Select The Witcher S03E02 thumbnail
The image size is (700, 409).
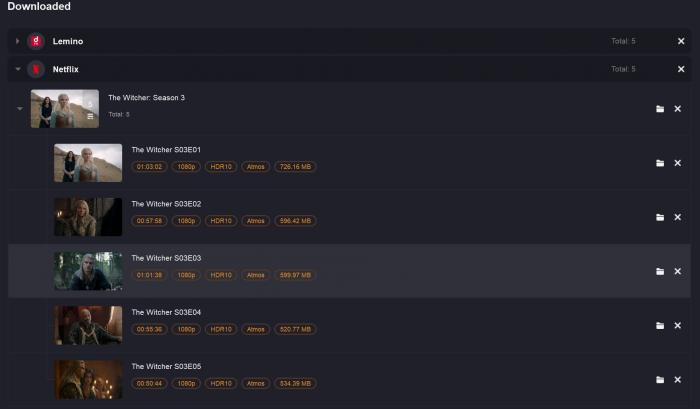88,217
